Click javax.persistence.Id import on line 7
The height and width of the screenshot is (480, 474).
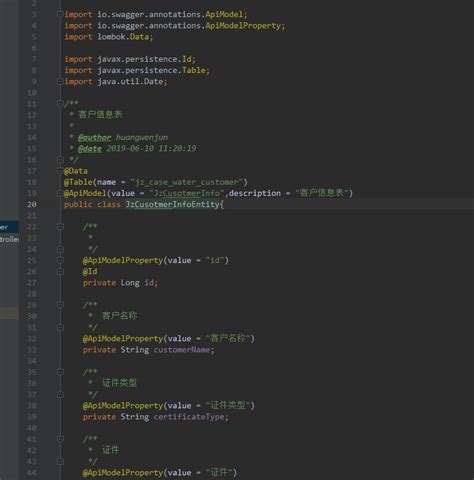coord(130,59)
